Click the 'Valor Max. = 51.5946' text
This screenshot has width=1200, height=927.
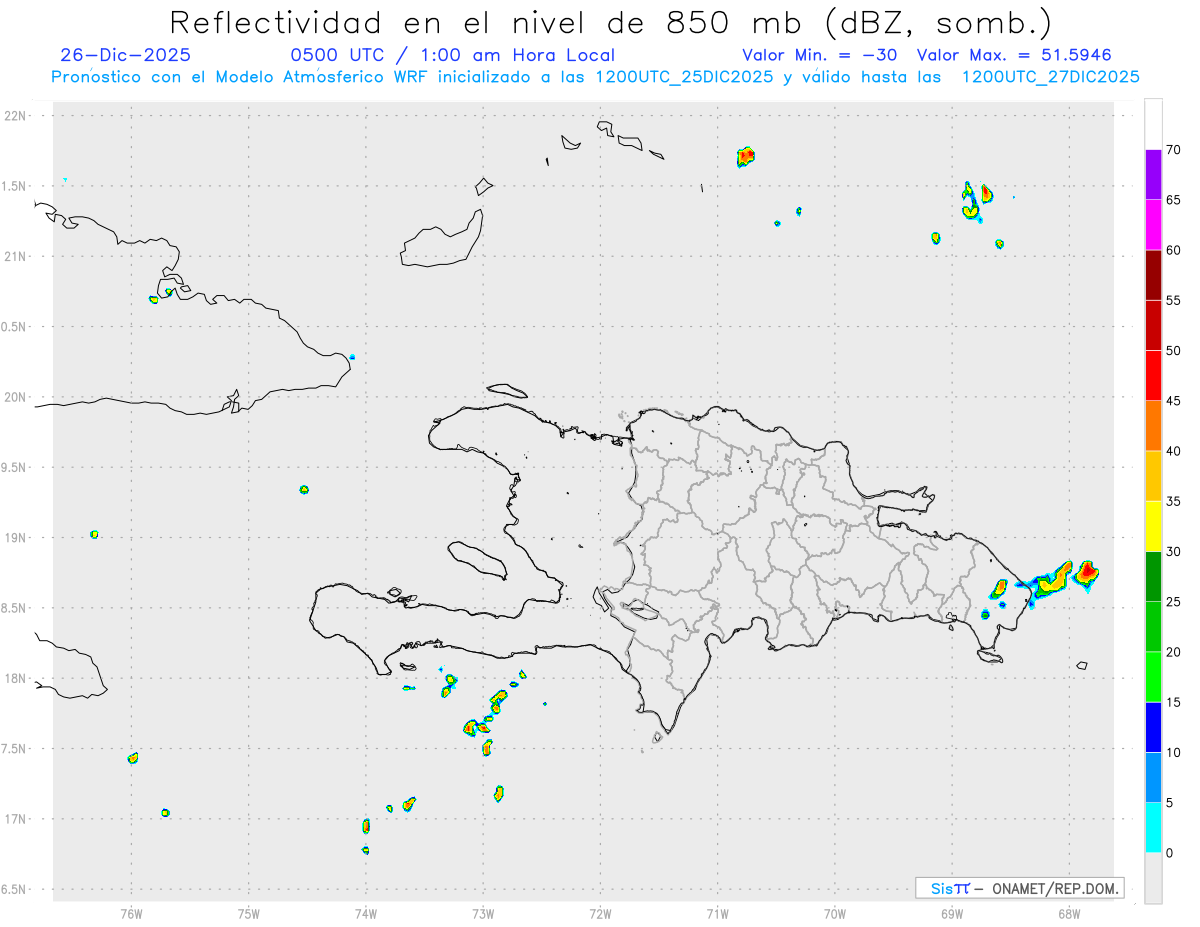pyautogui.click(x=1014, y=55)
